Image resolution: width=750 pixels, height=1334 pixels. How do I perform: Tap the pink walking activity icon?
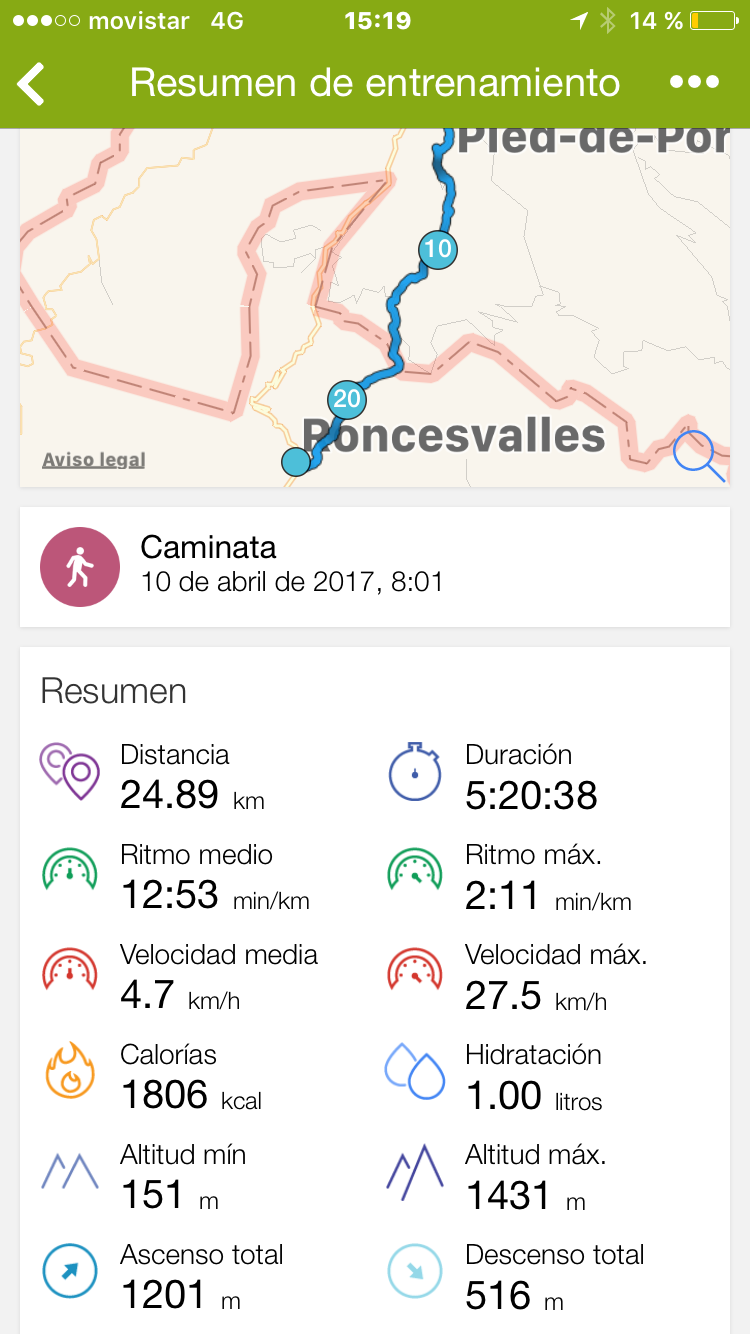79,567
